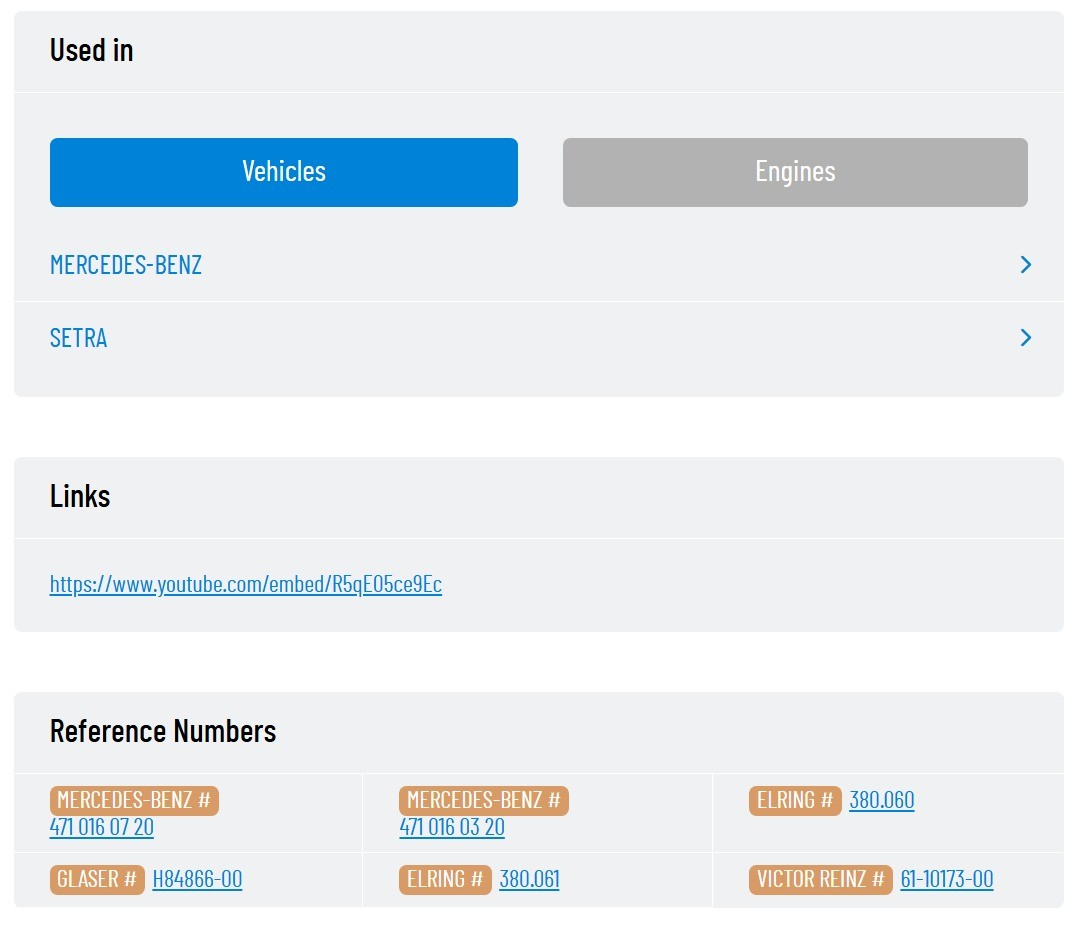Viewport: 1075px width, 925px height.
Task: Open reference number 471 016 03 20
Action: (x=452, y=827)
